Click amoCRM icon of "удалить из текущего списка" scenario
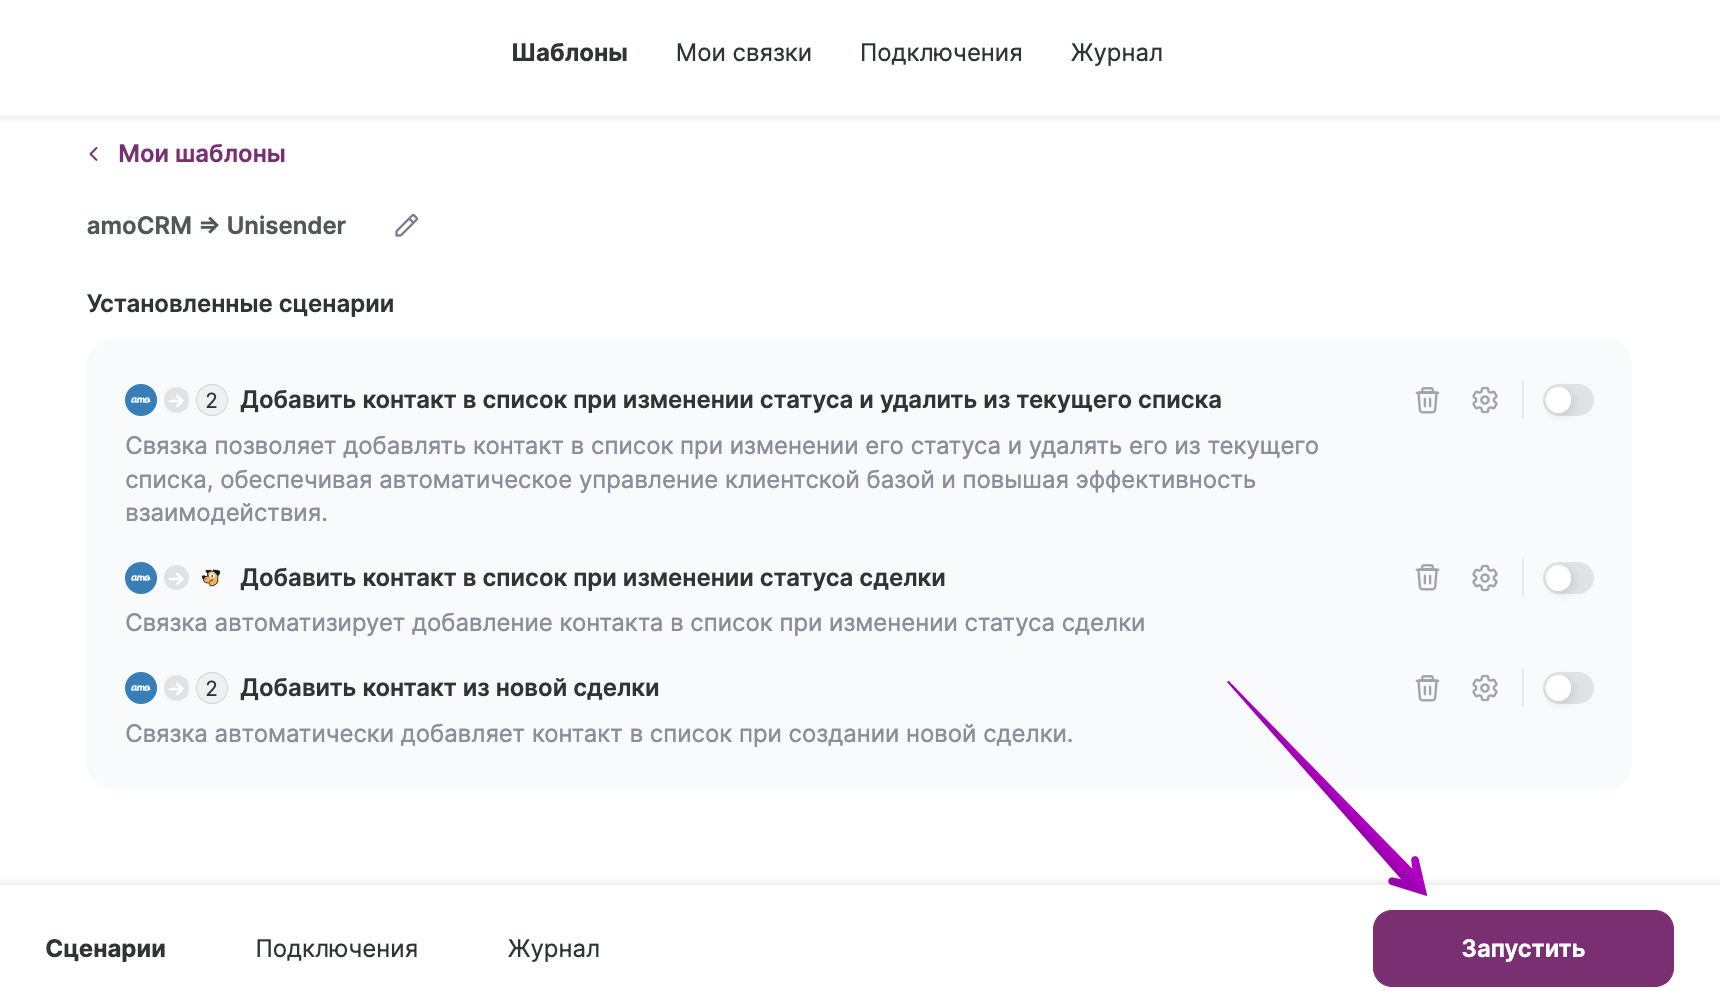Viewport: 1720px width, 1008px height. 141,400
